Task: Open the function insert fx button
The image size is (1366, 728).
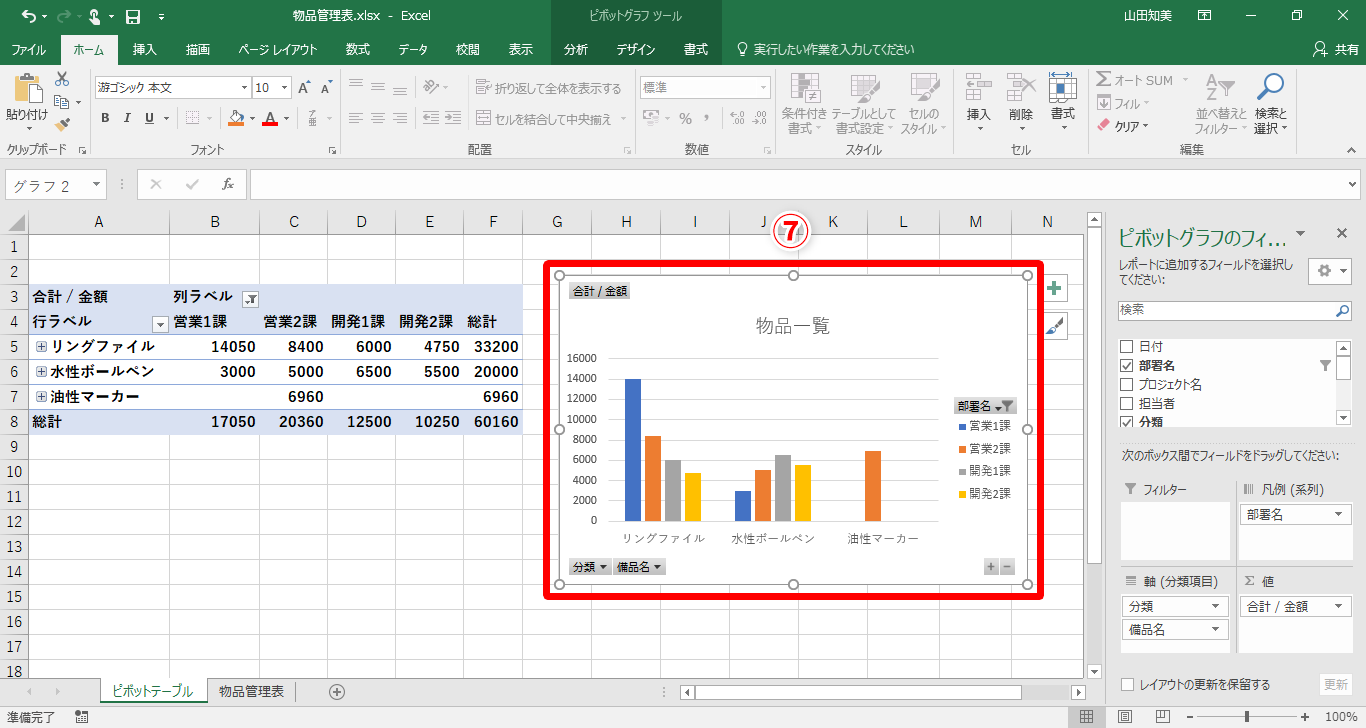Action: (228, 184)
